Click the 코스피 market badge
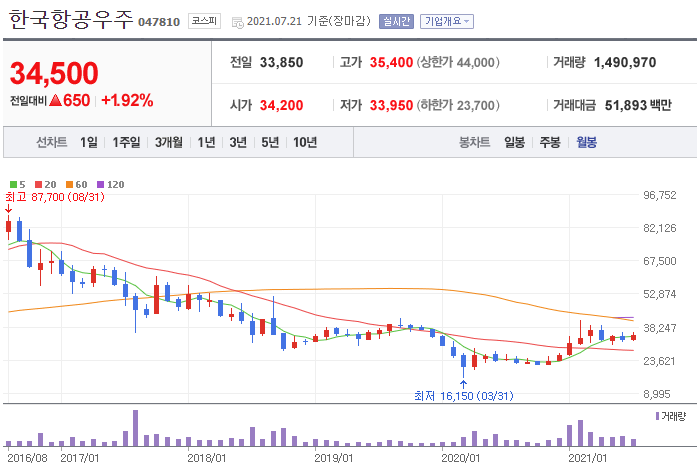697x476 pixels. point(204,21)
